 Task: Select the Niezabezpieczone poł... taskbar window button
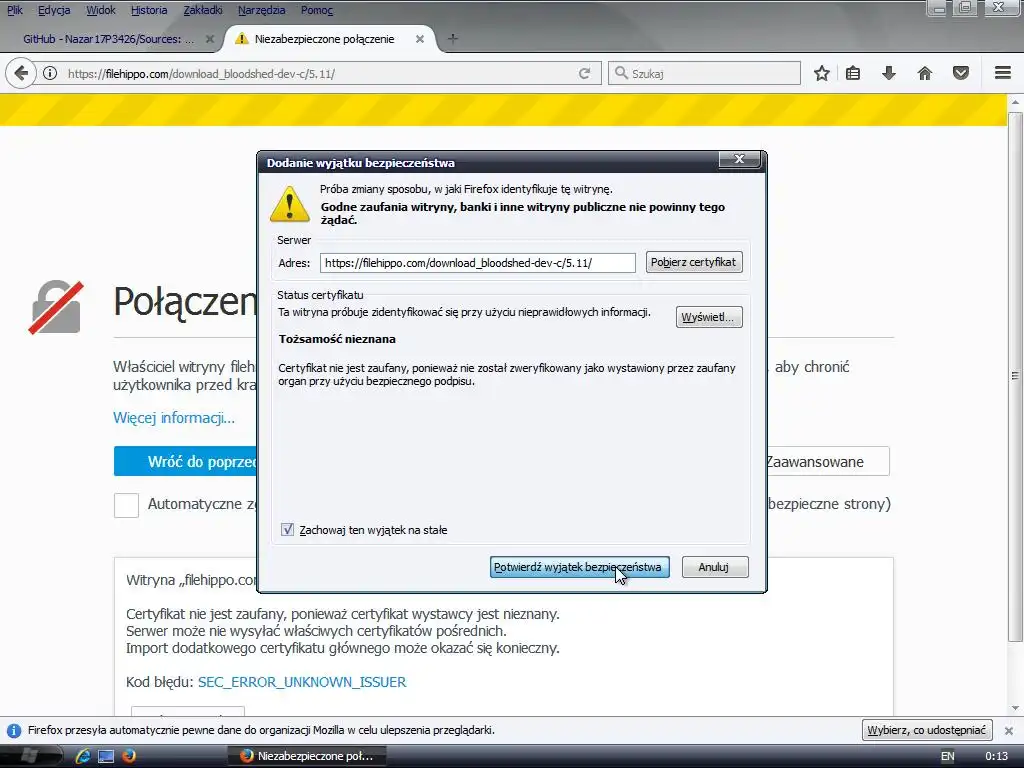pyautogui.click(x=307, y=756)
